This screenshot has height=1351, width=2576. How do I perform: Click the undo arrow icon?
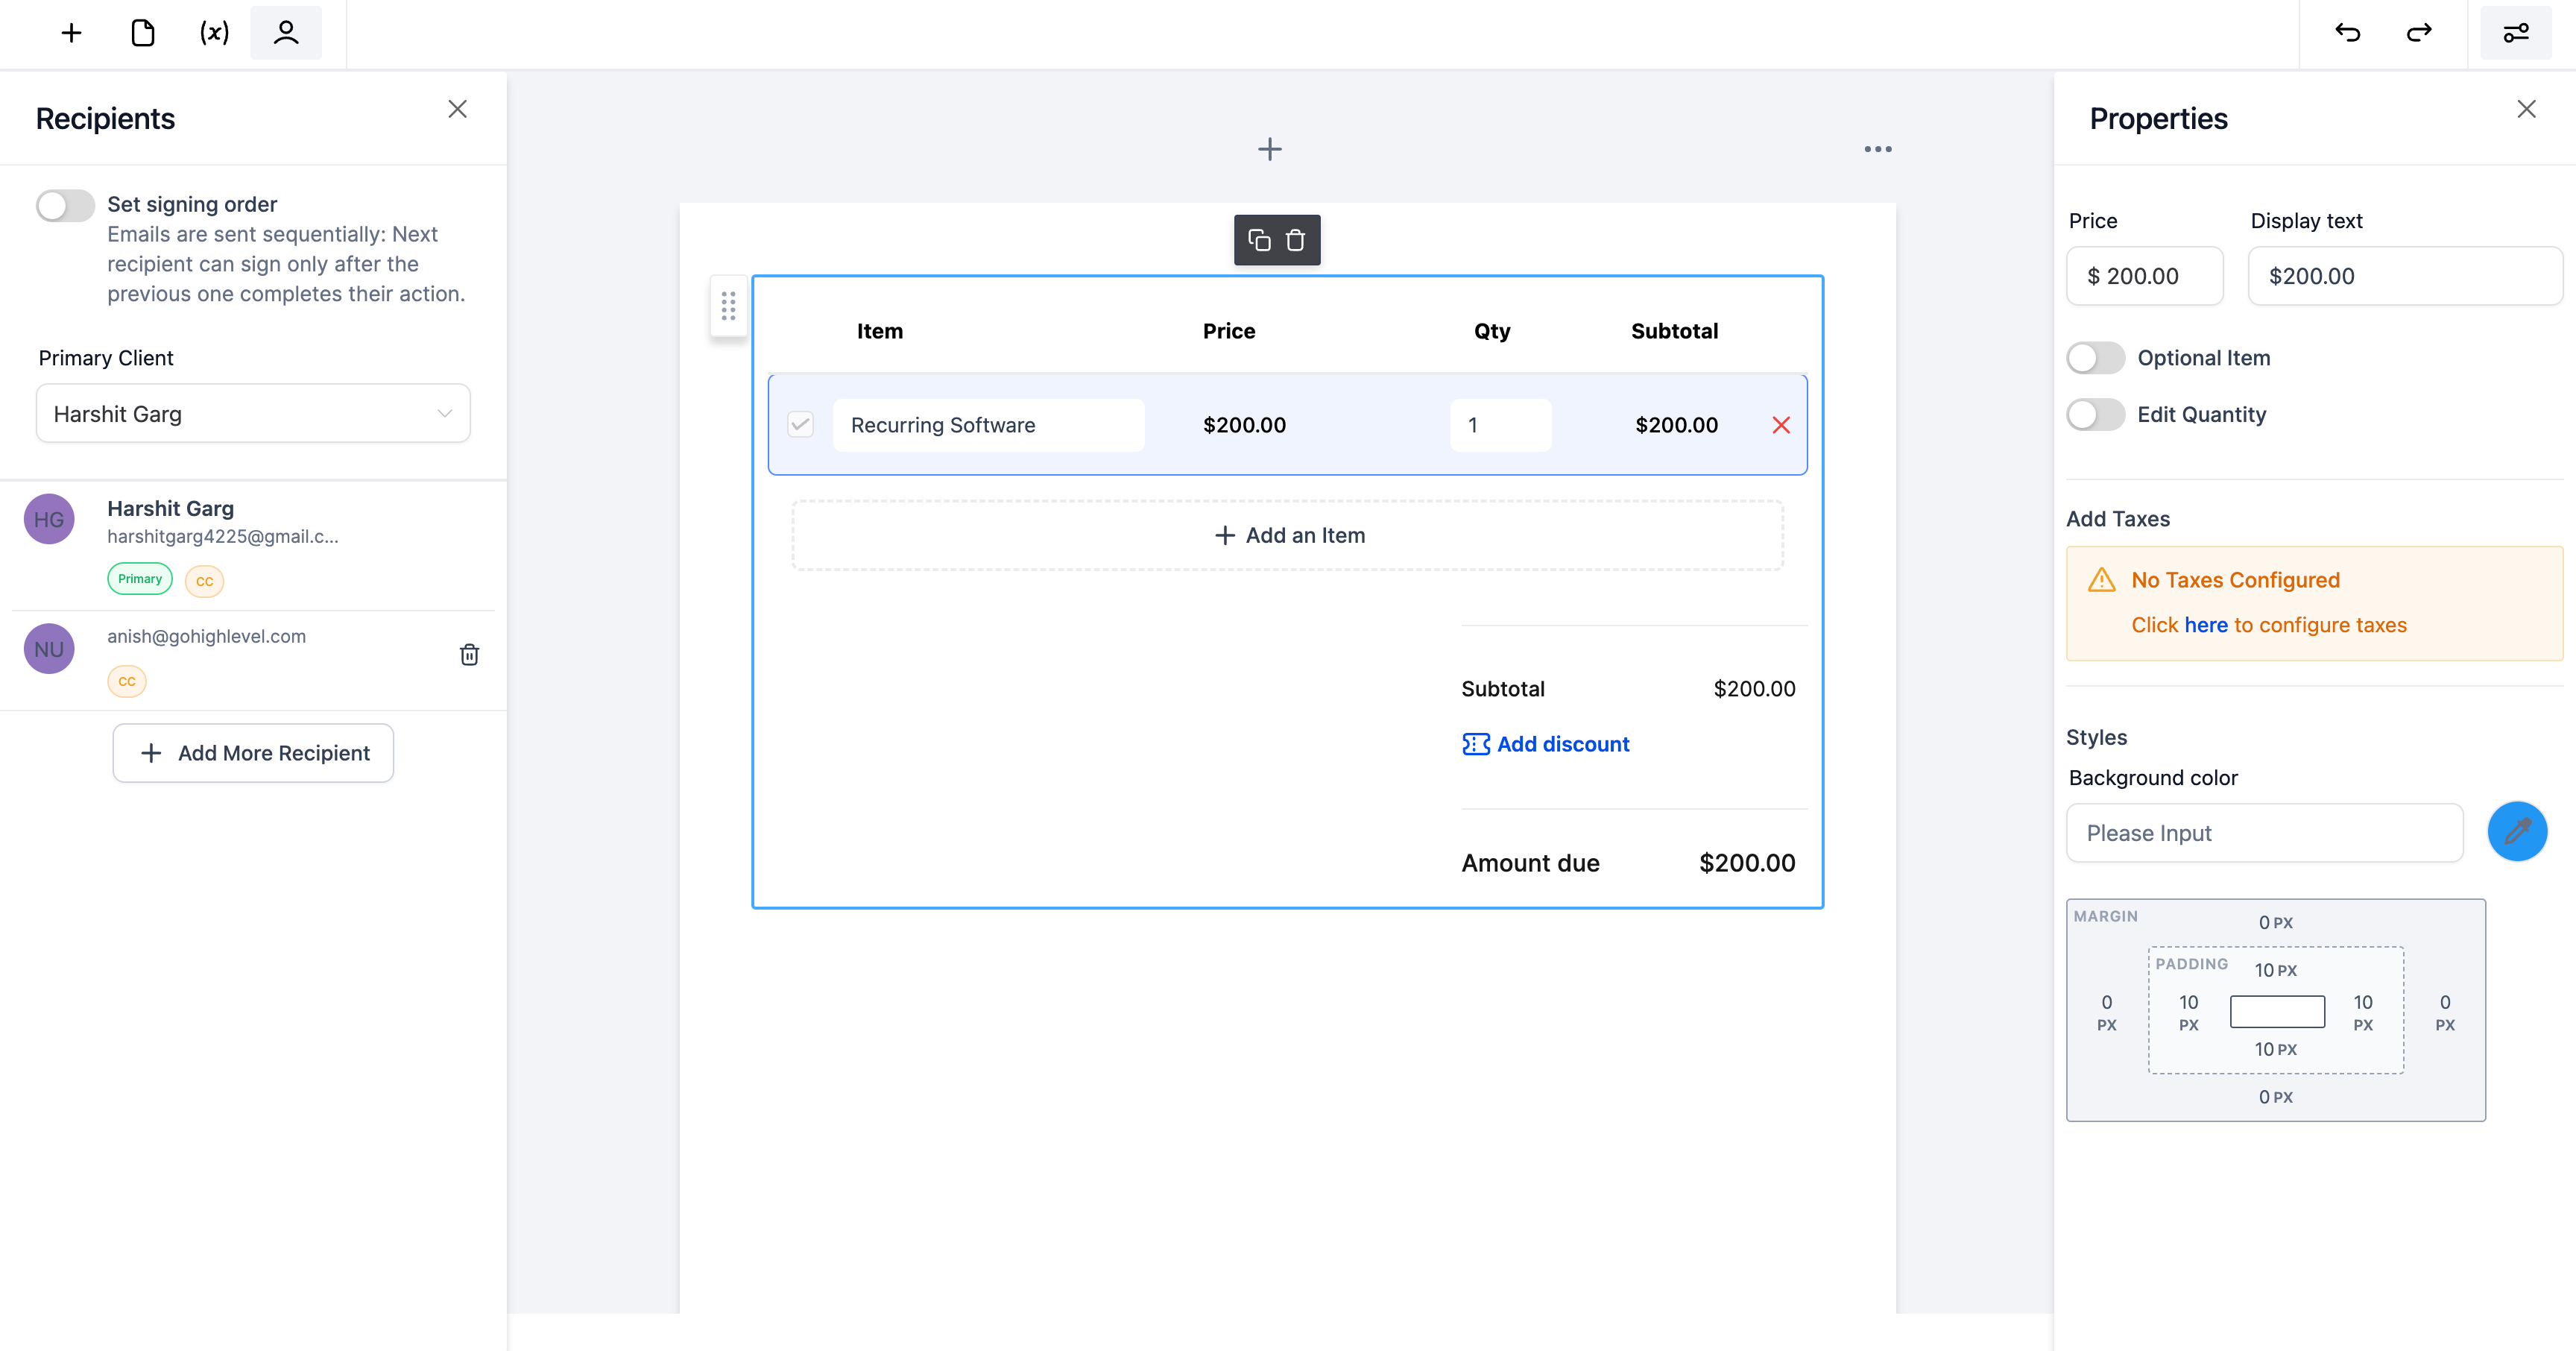point(2347,33)
